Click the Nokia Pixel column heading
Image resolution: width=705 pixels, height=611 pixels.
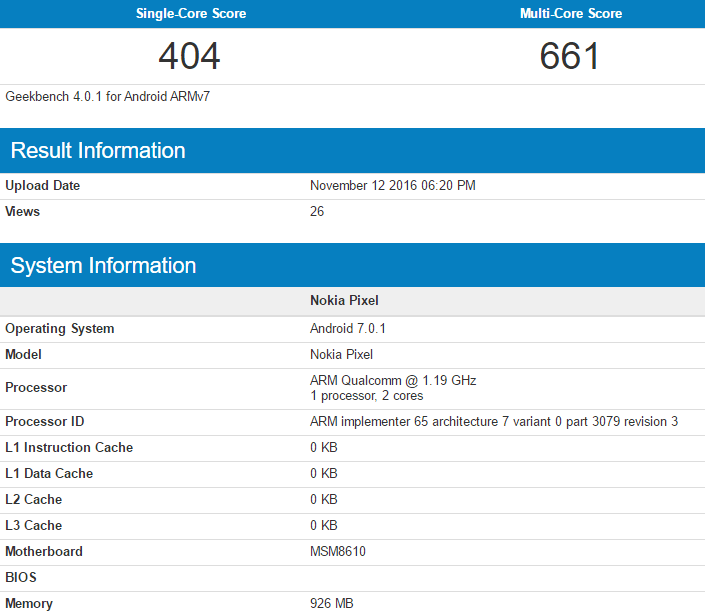[x=344, y=301]
